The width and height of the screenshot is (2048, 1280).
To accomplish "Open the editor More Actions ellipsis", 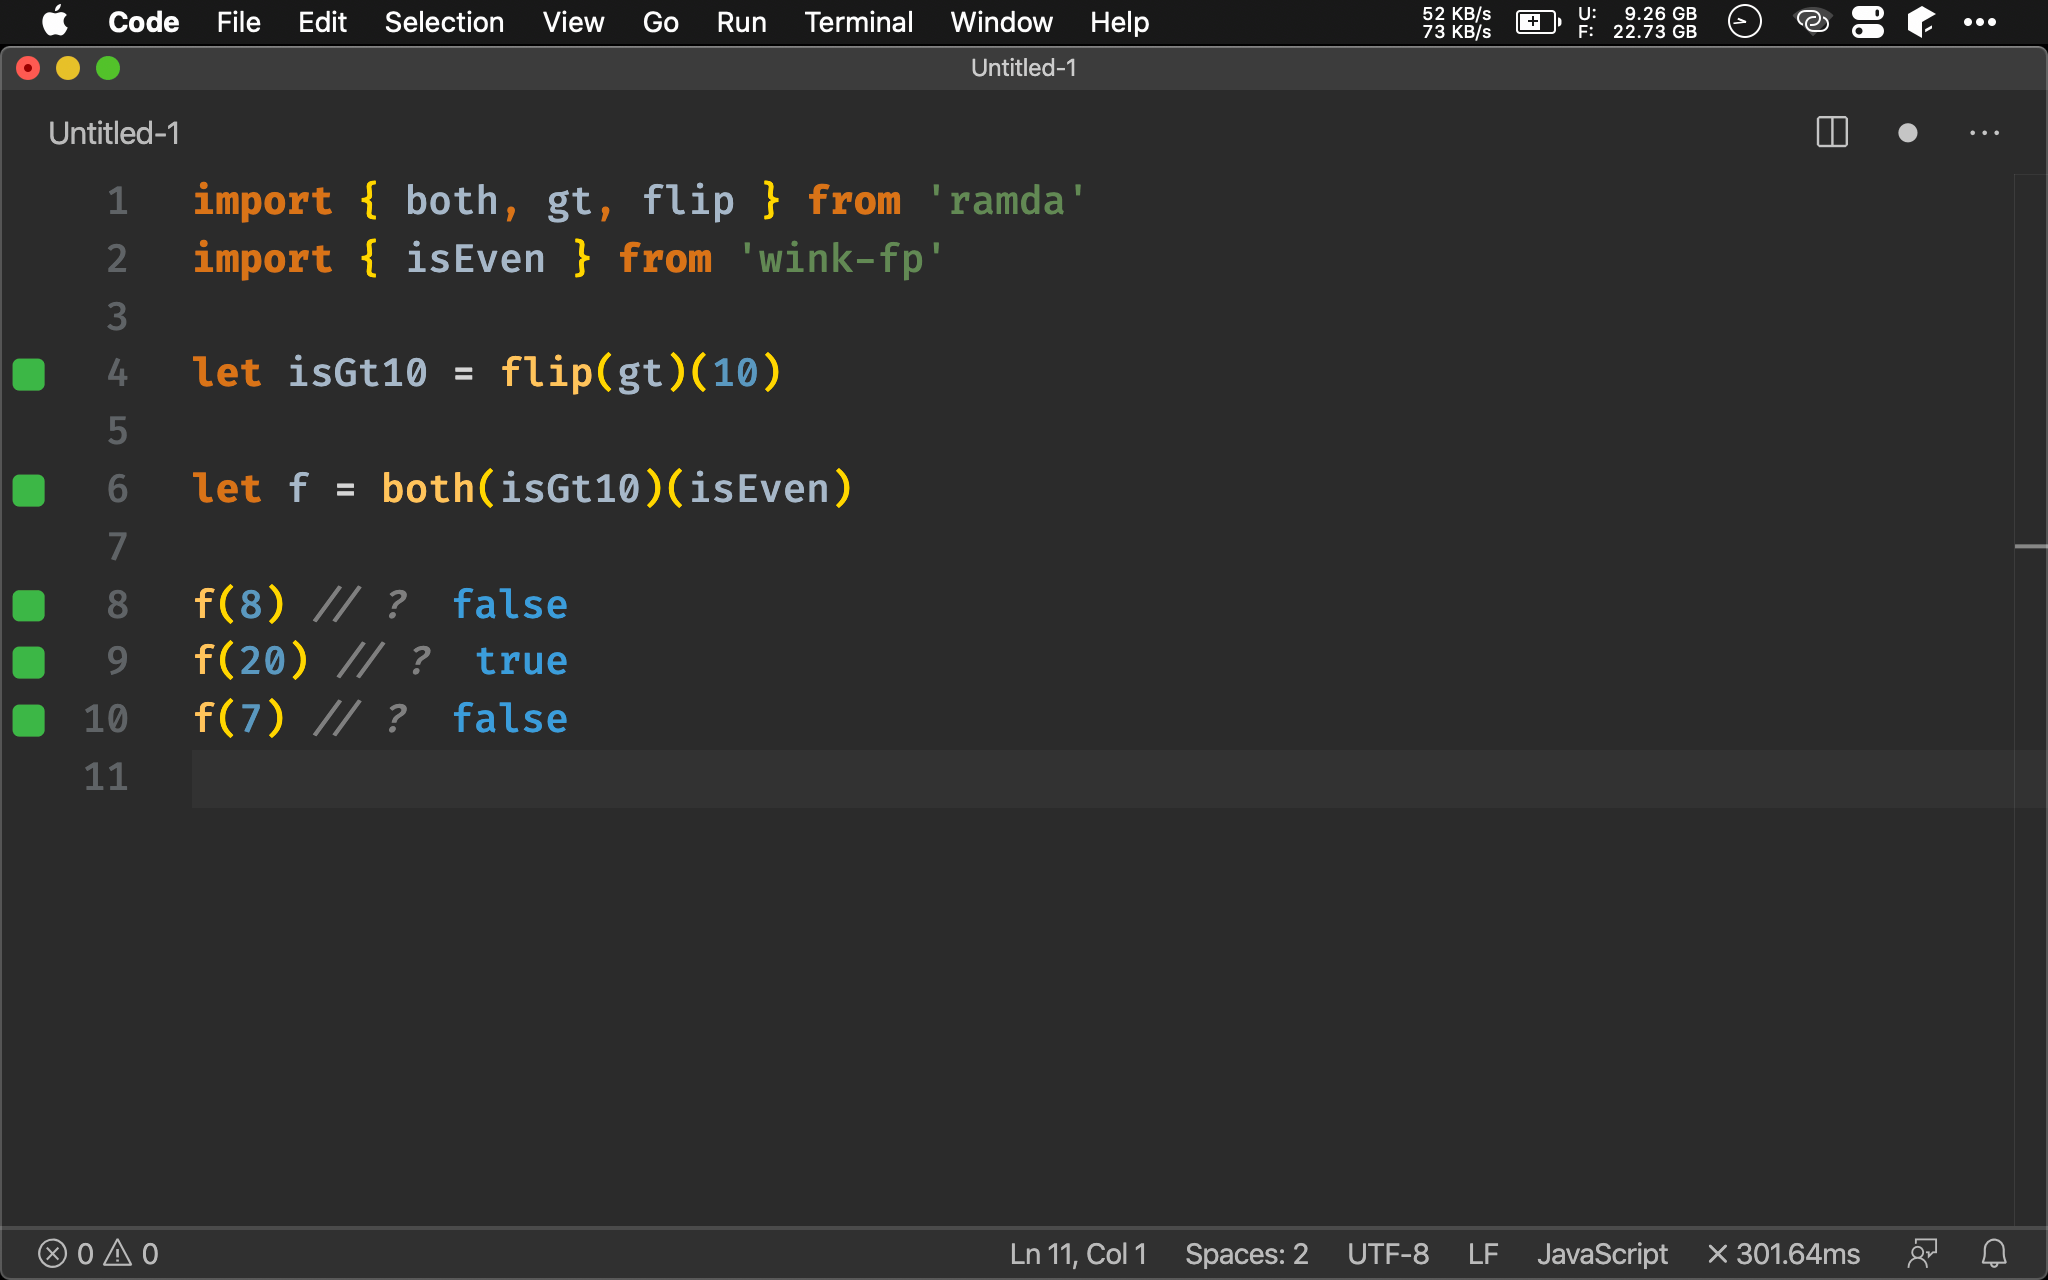I will (x=1984, y=133).
